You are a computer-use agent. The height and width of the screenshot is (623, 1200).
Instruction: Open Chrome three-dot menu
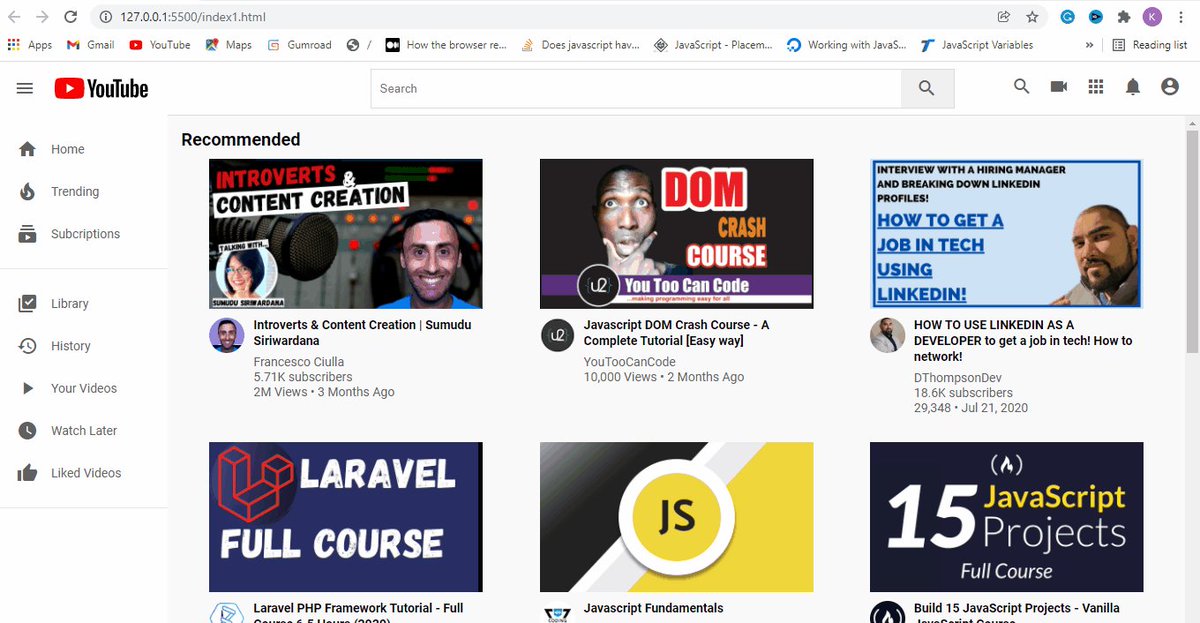pos(1181,17)
